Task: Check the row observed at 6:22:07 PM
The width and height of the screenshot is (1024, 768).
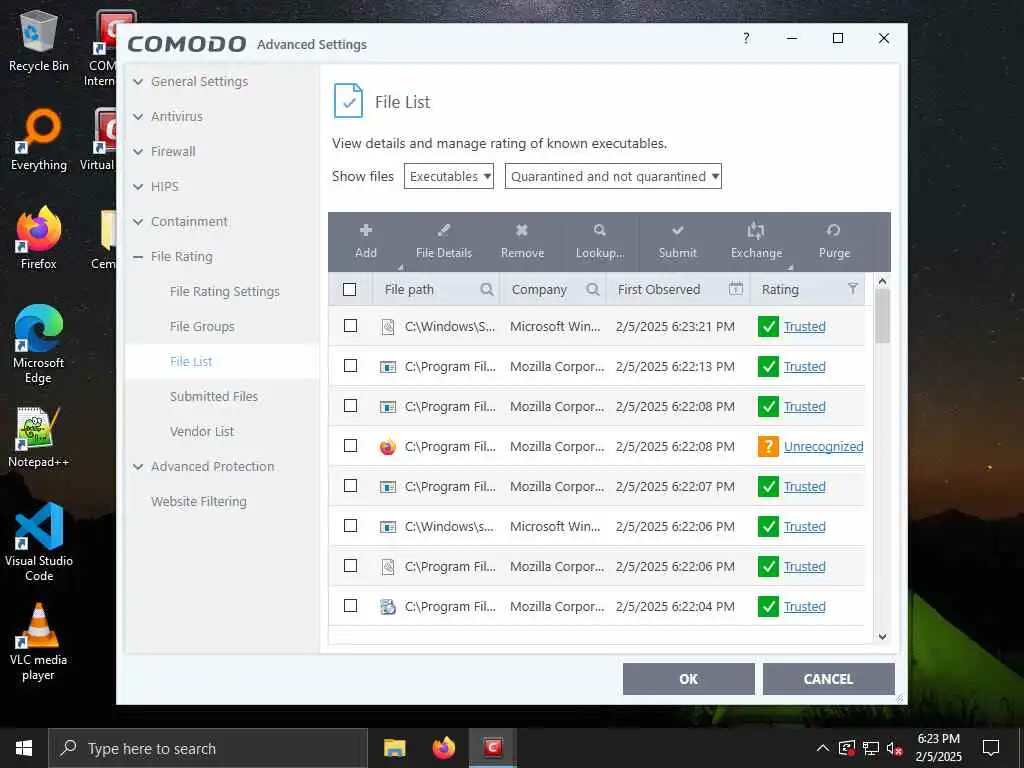Action: pos(351,486)
